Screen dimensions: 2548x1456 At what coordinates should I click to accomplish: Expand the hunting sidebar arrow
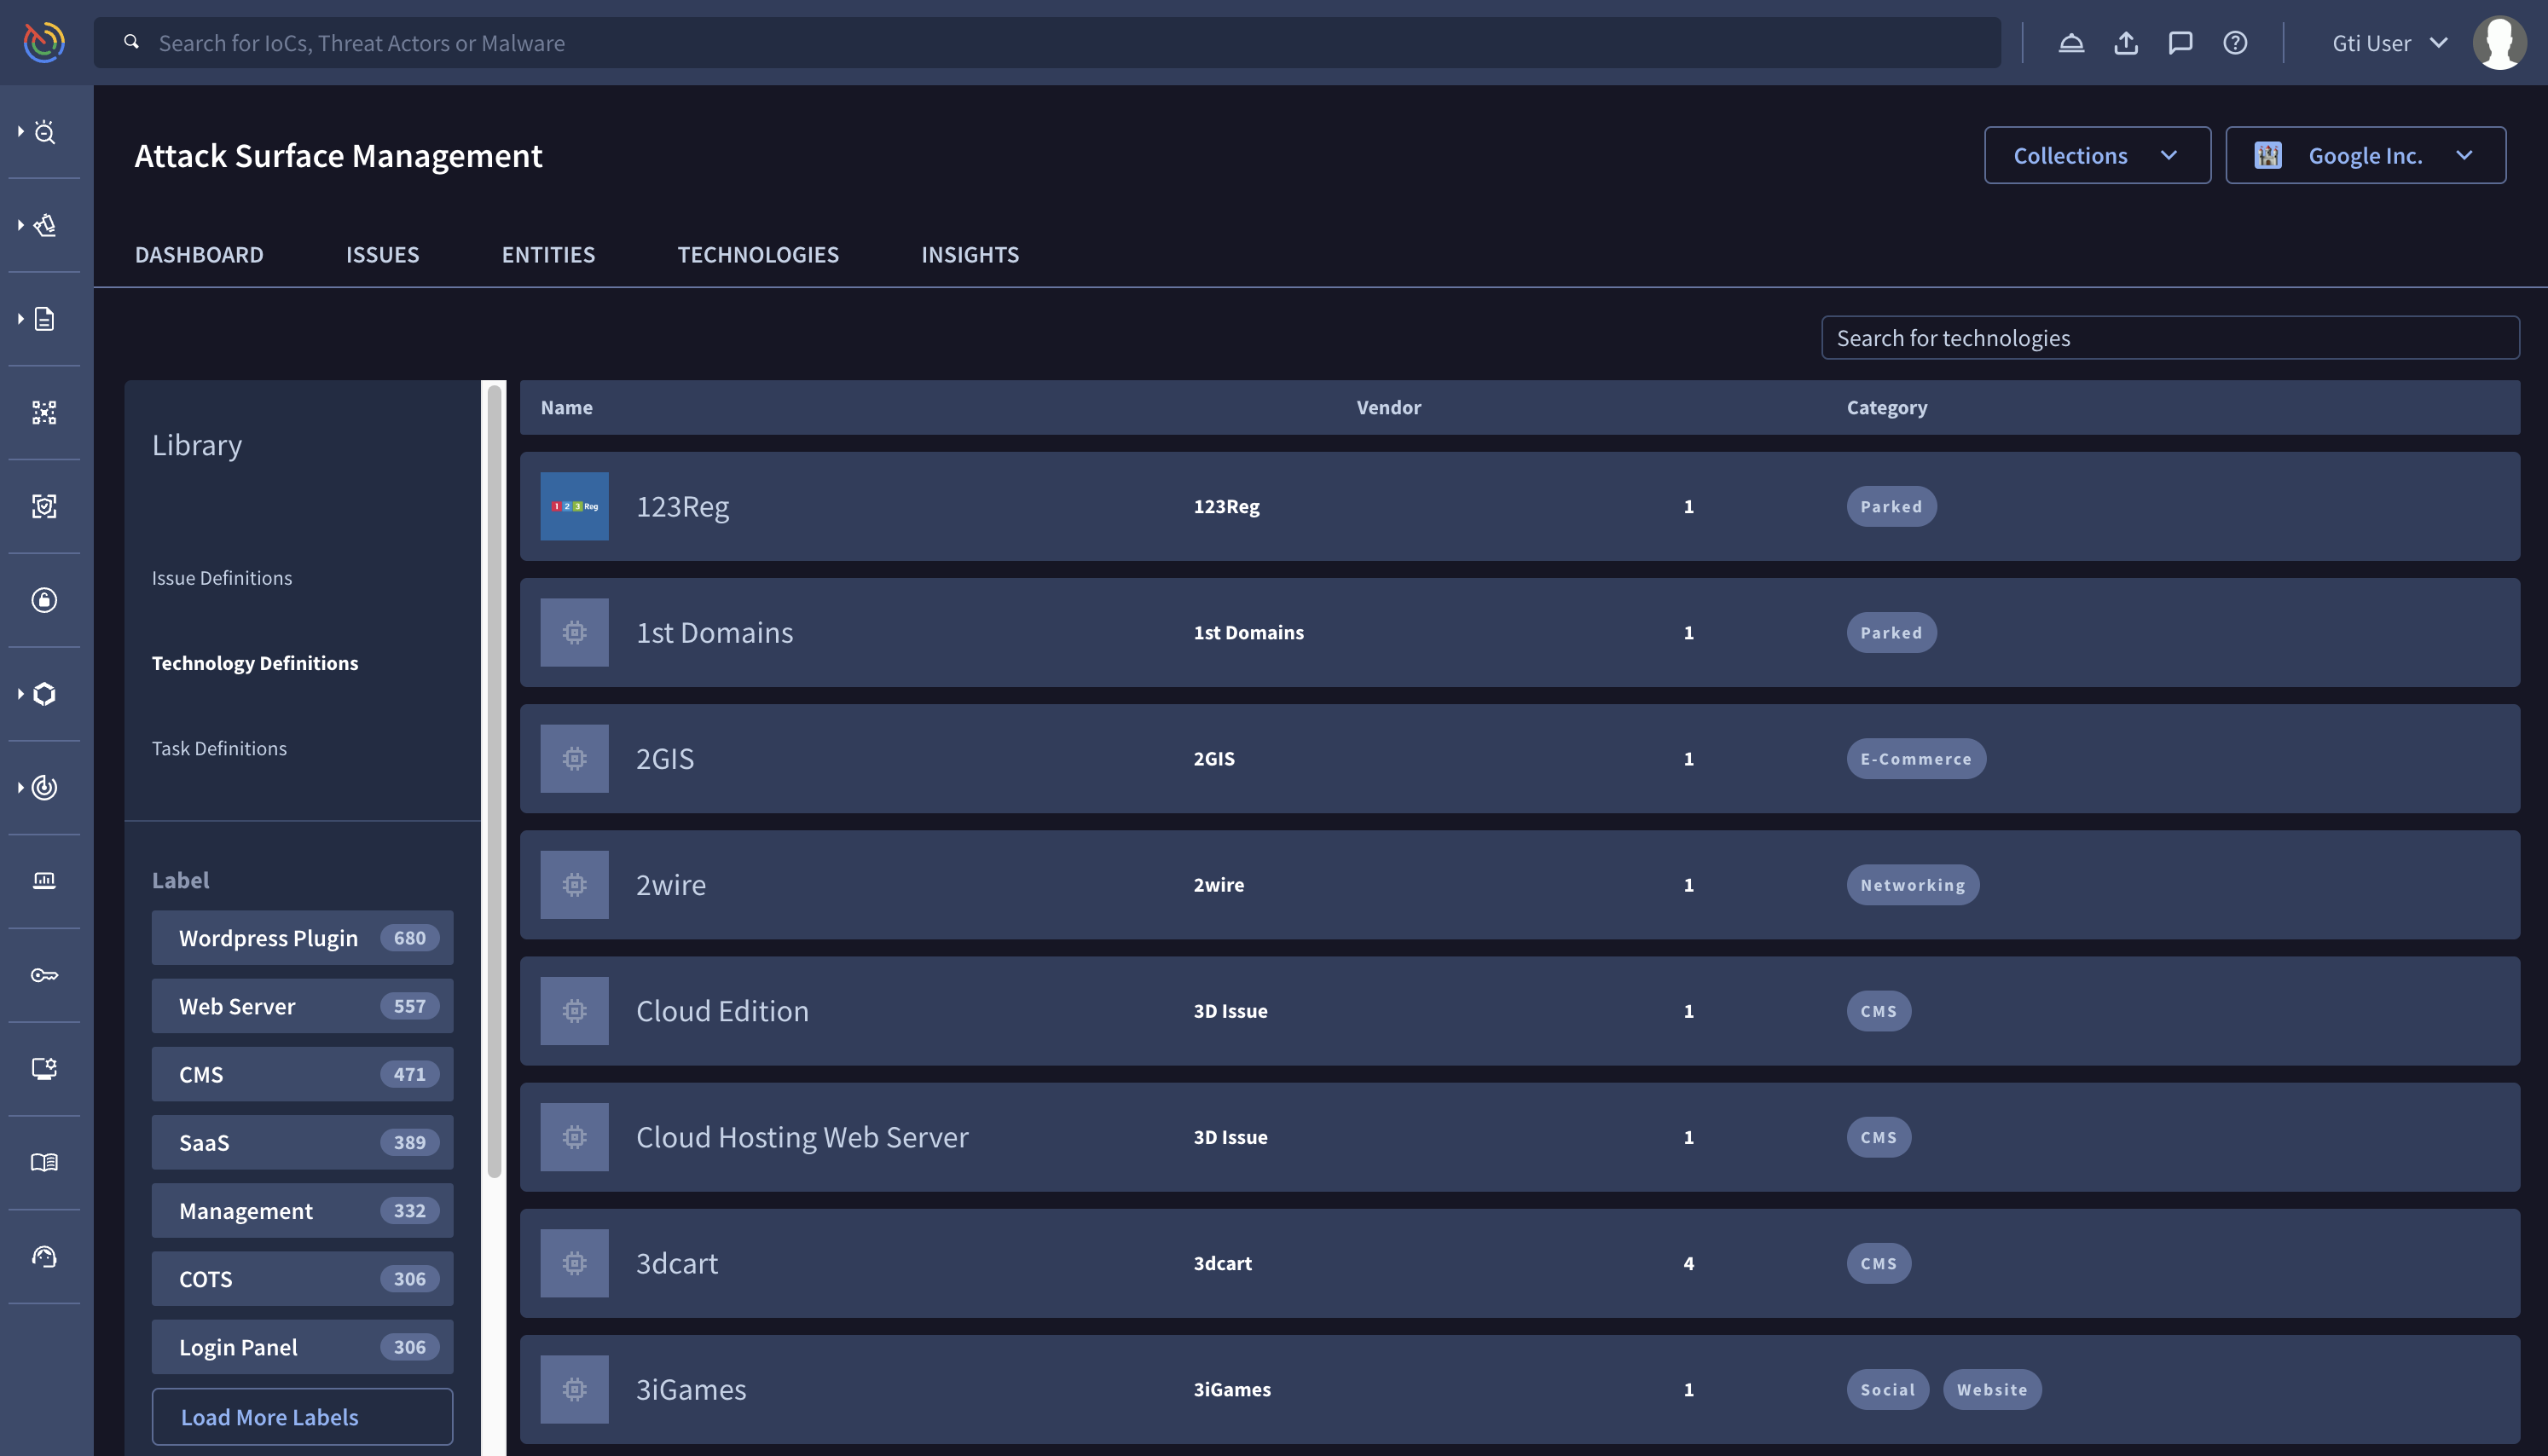pyautogui.click(x=20, y=225)
